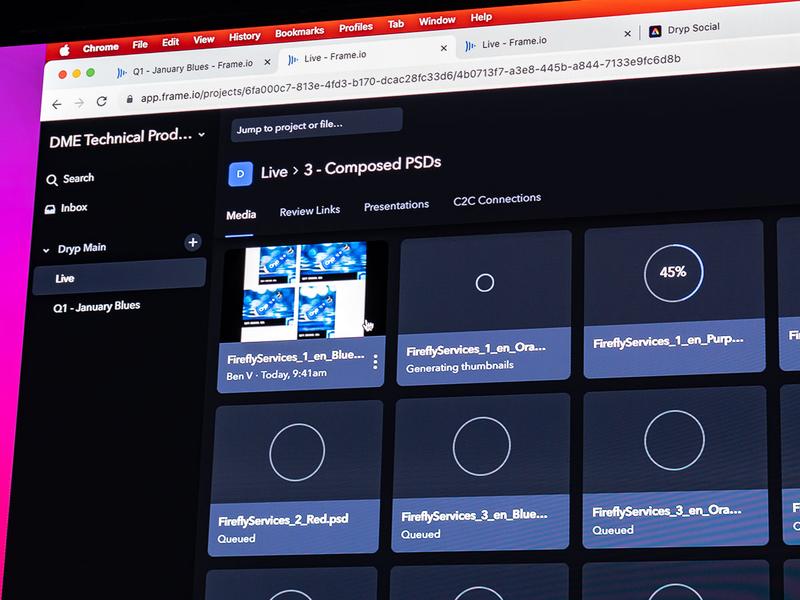Click the blue D project avatar icon
This screenshot has height=600, width=800.
240,174
